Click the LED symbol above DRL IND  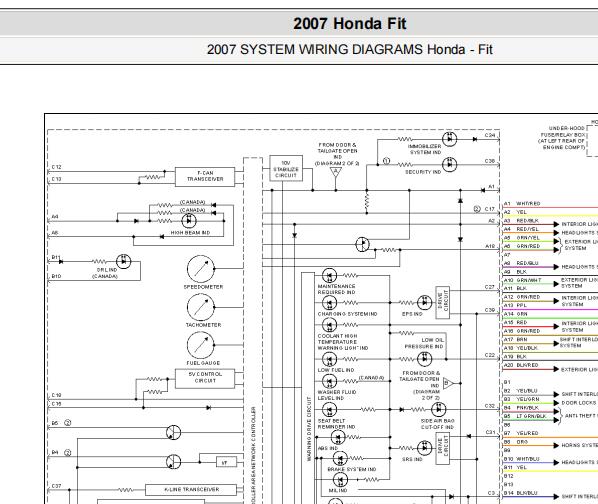click(123, 262)
